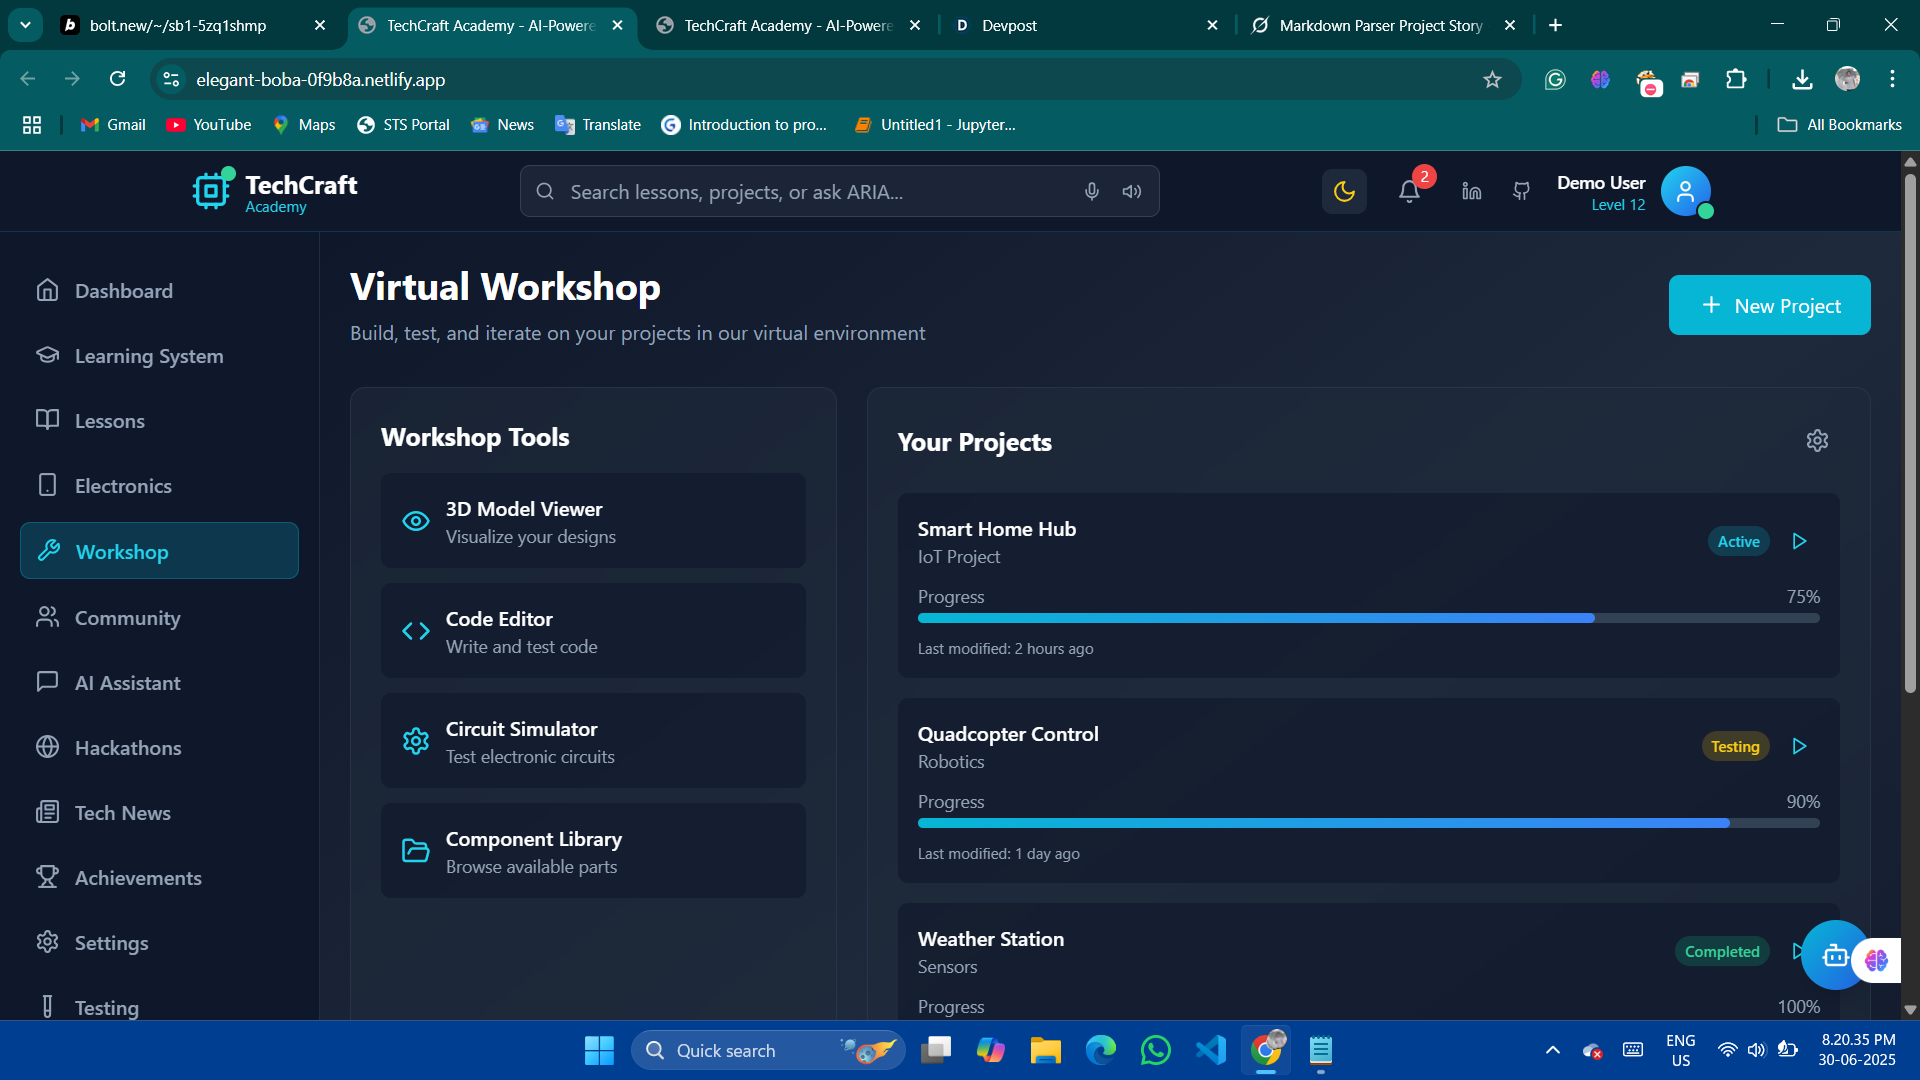Open the notifications bell
The image size is (1920, 1080).
tap(1409, 191)
